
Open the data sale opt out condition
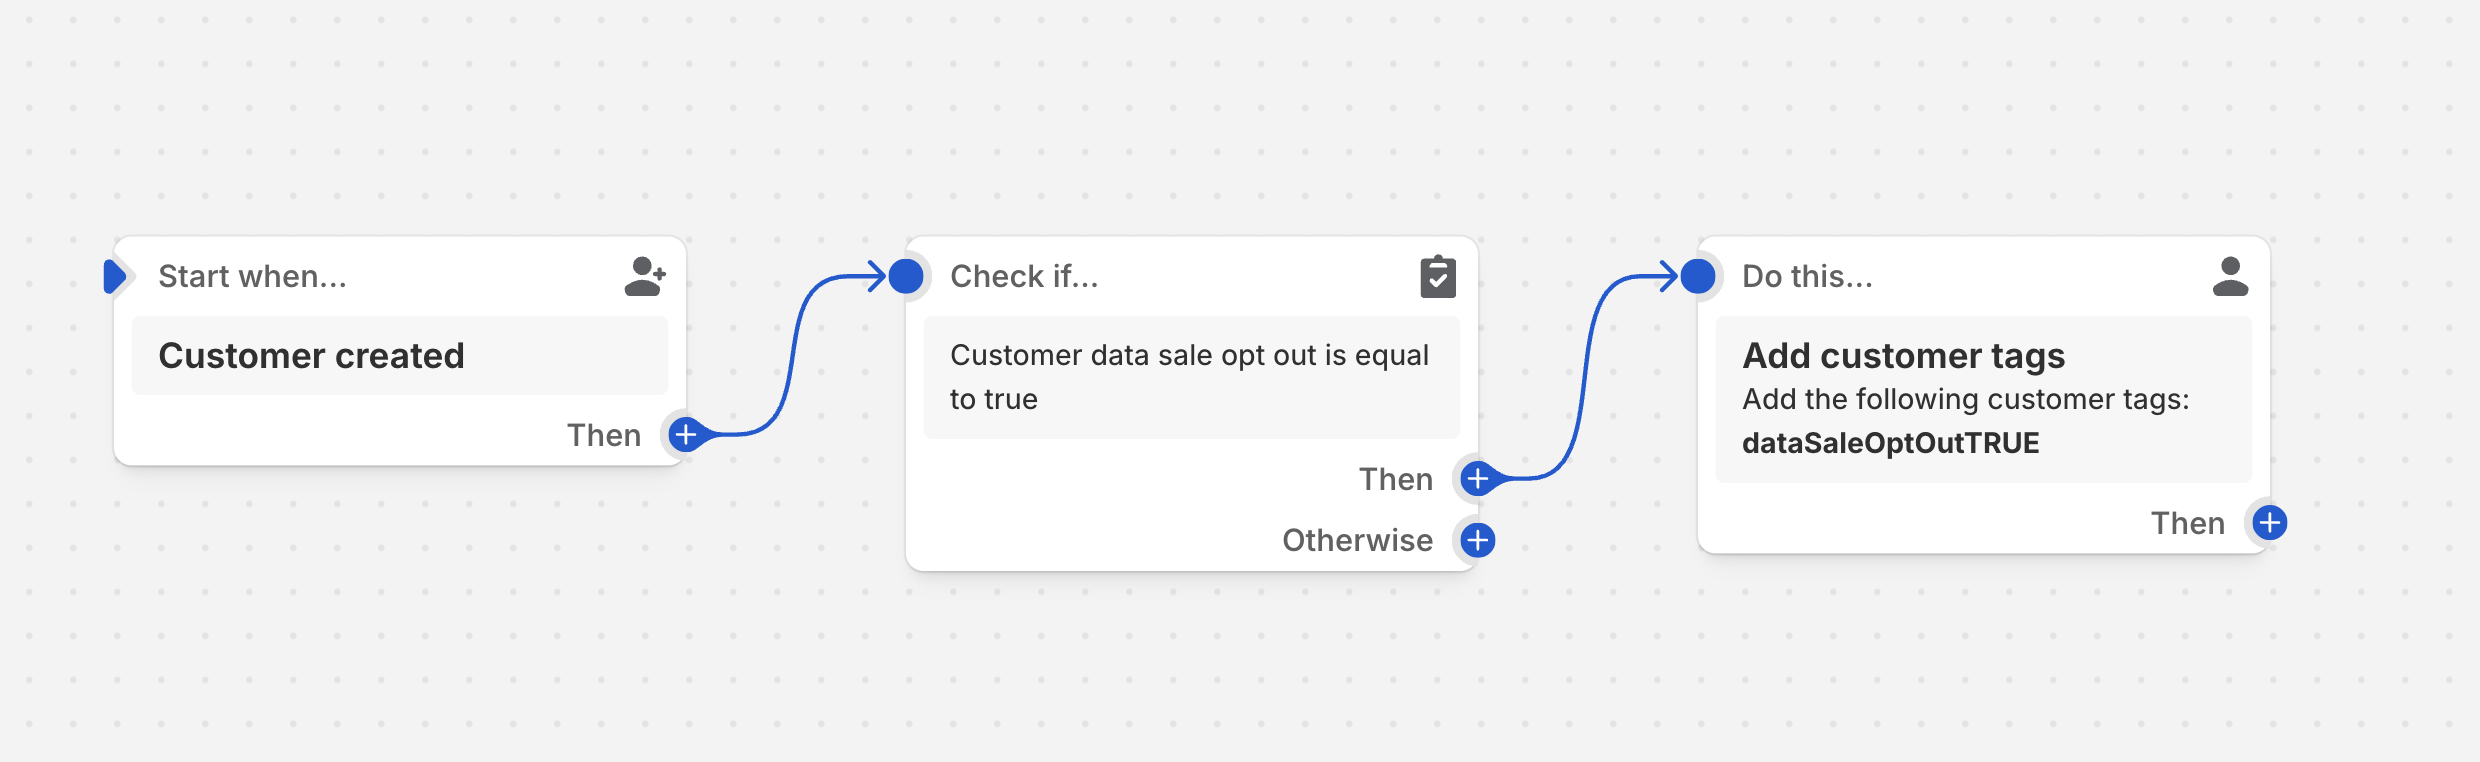pyautogui.click(x=1190, y=377)
